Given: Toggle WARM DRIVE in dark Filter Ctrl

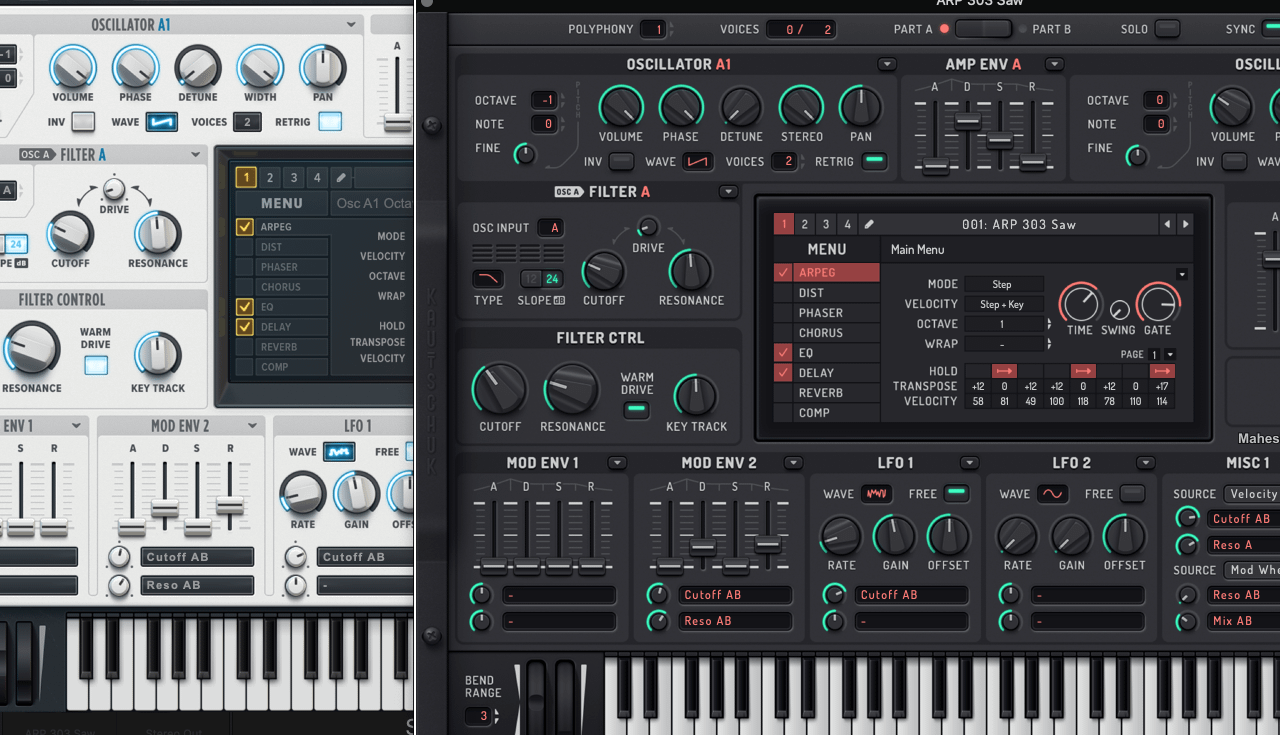Looking at the screenshot, I should coord(636,410).
